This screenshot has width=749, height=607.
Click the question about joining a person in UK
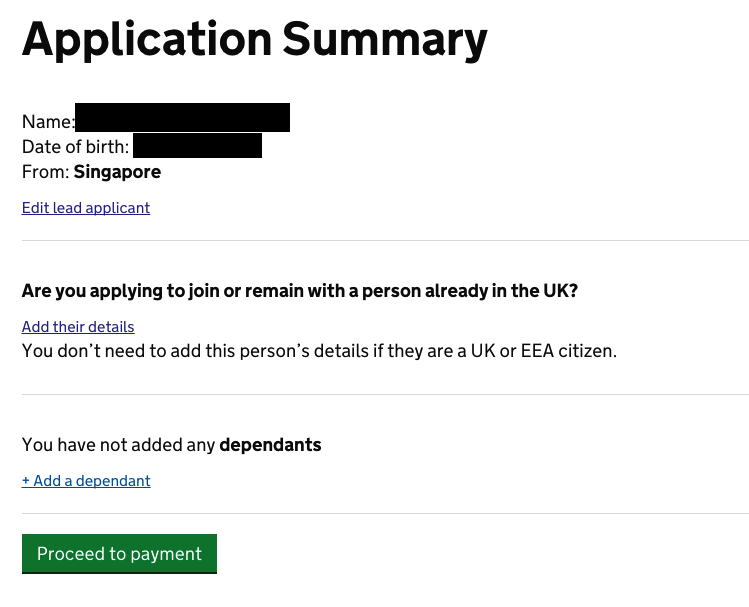coord(300,291)
